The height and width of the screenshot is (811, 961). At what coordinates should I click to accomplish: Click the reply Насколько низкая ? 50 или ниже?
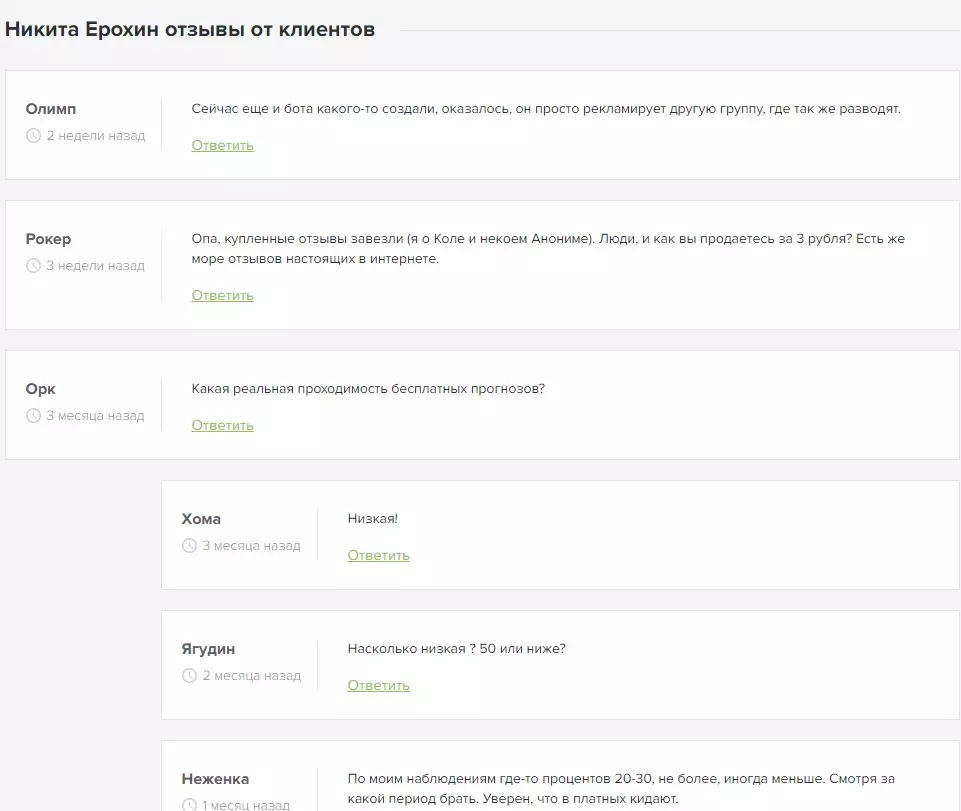(457, 649)
